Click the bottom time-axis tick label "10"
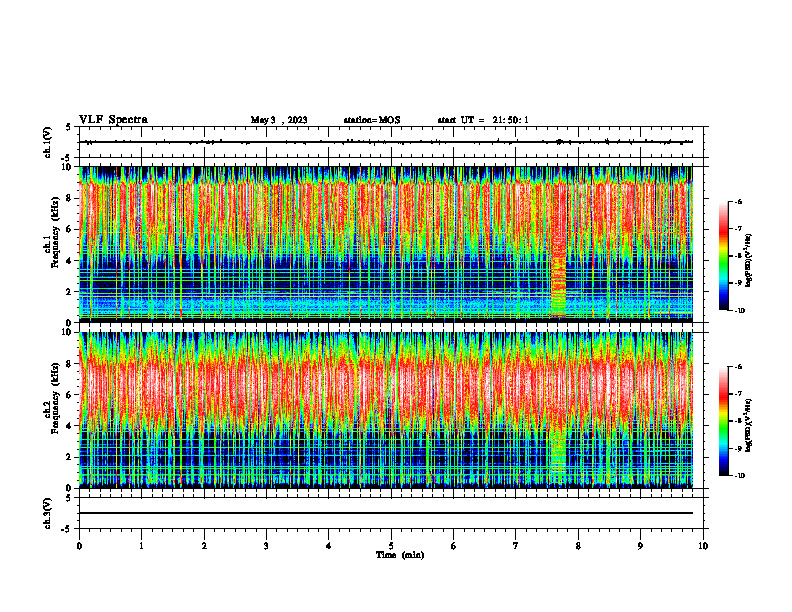 (703, 546)
